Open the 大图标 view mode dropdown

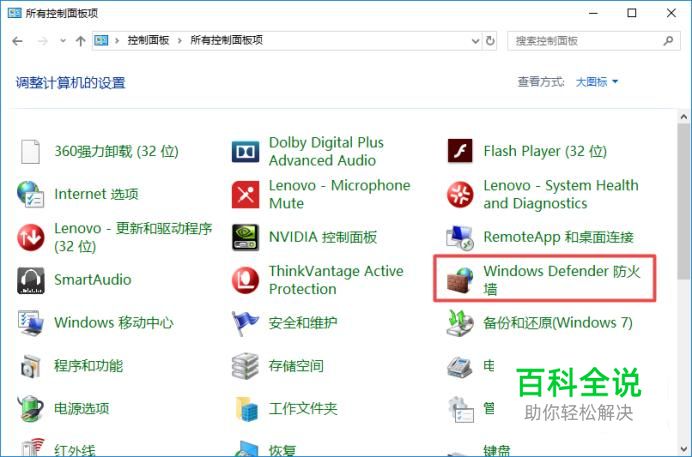click(597, 82)
